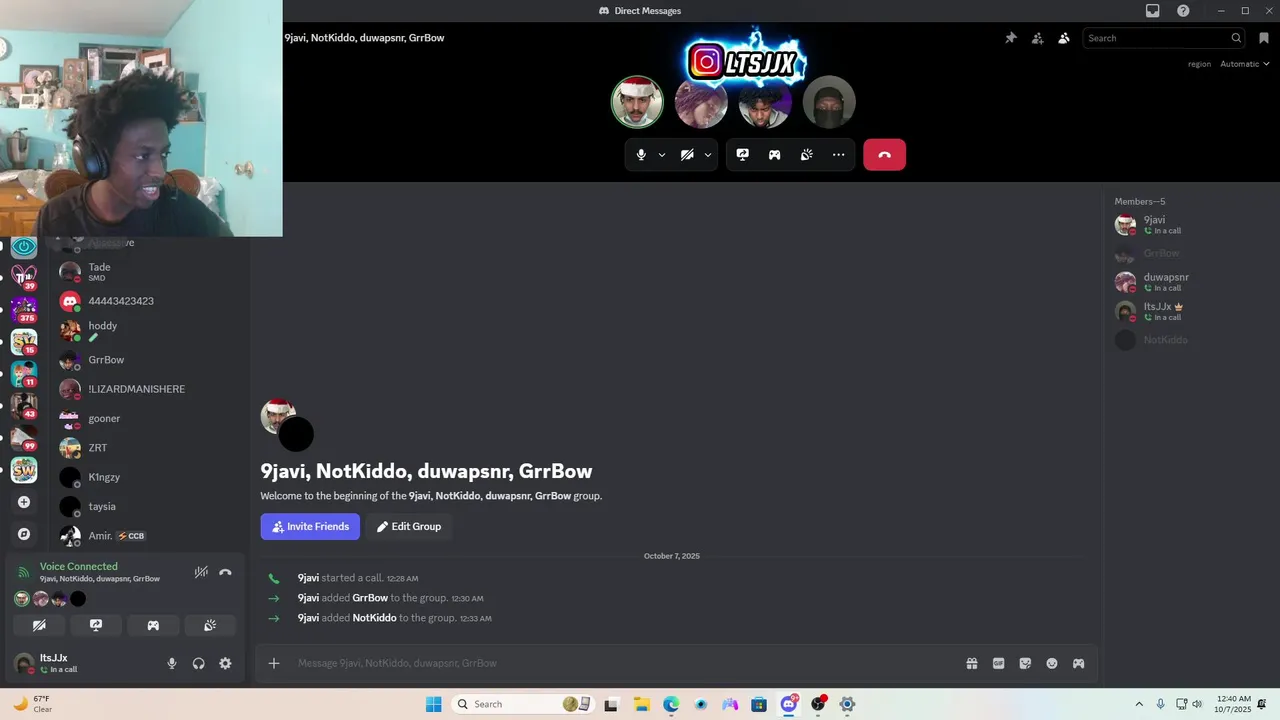Open the server icon with 39 badge
The height and width of the screenshot is (720, 1280).
(x=24, y=276)
